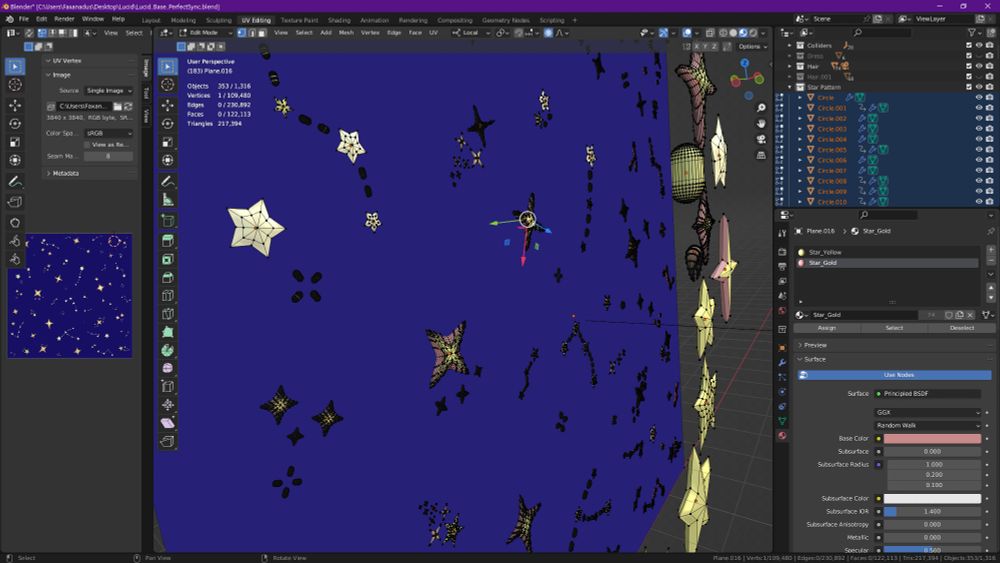Select the Move tool in 3D viewport toolbar
Image resolution: width=1000 pixels, height=563 pixels.
(168, 105)
